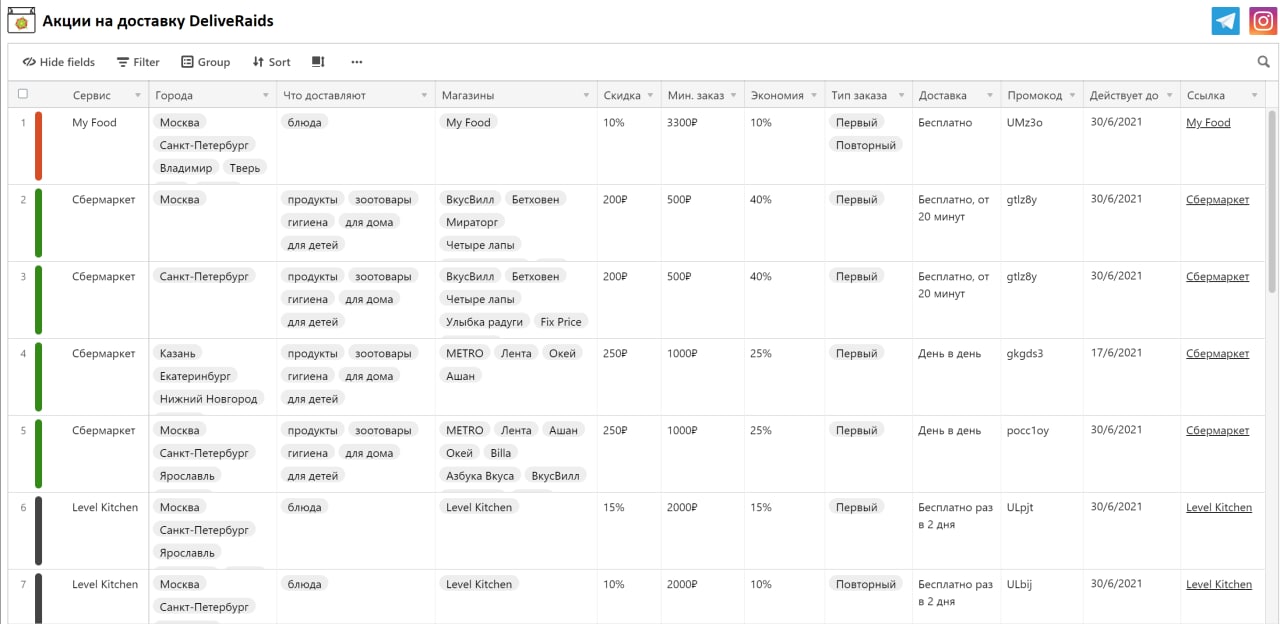
Task: Click the DeliveRaids base logo icon
Action: click(20, 21)
